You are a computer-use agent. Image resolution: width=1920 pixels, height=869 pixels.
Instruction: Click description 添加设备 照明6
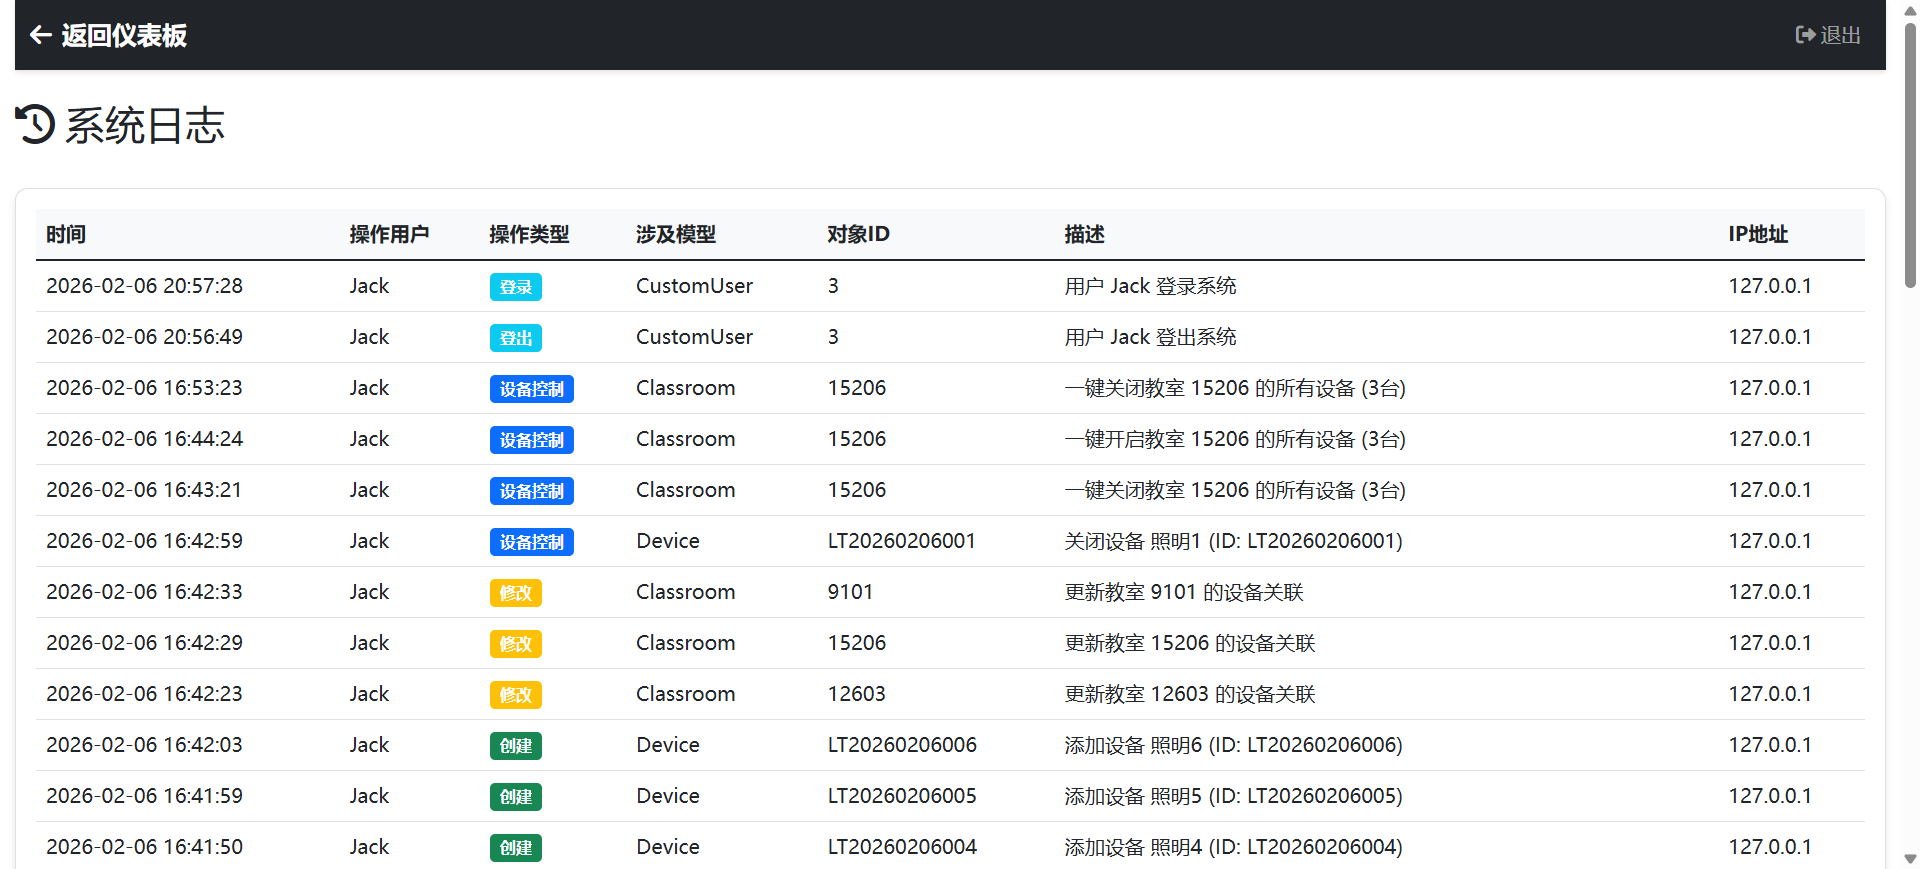click(x=1233, y=745)
